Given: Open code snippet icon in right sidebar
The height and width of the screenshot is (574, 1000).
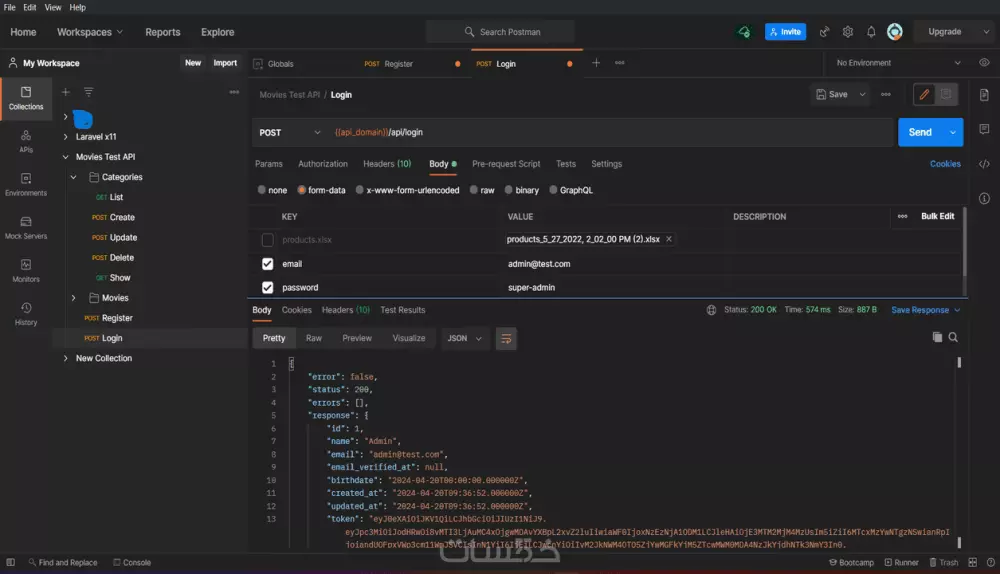Looking at the screenshot, I should click(x=984, y=164).
